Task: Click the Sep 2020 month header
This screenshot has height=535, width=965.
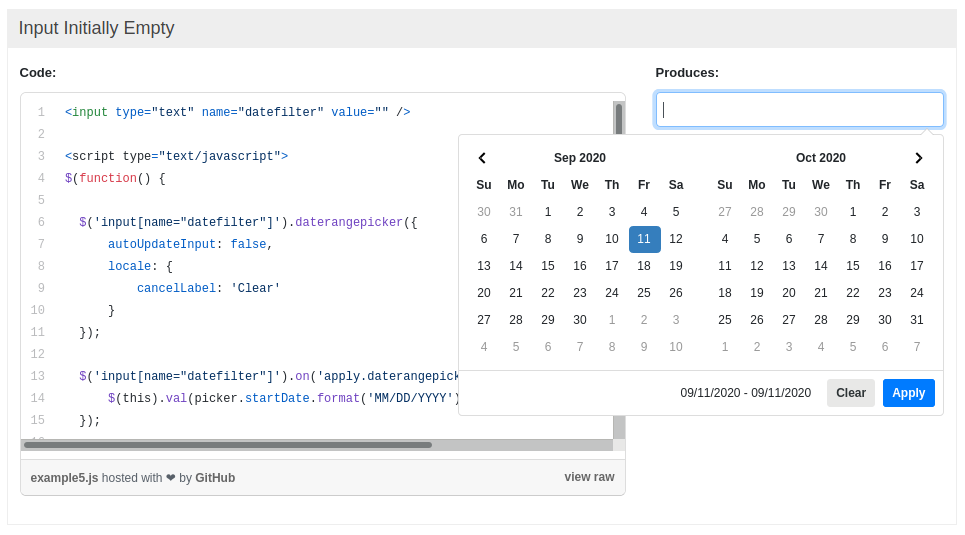Action: click(580, 158)
